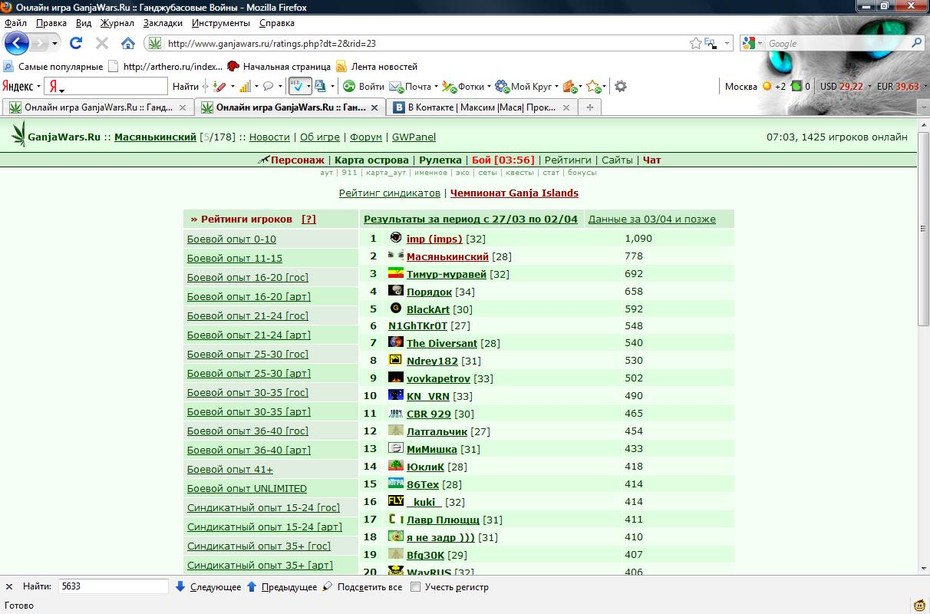This screenshot has height=614, width=930.
Task: Click the orange Yandex money wallet icon
Action: (569, 87)
